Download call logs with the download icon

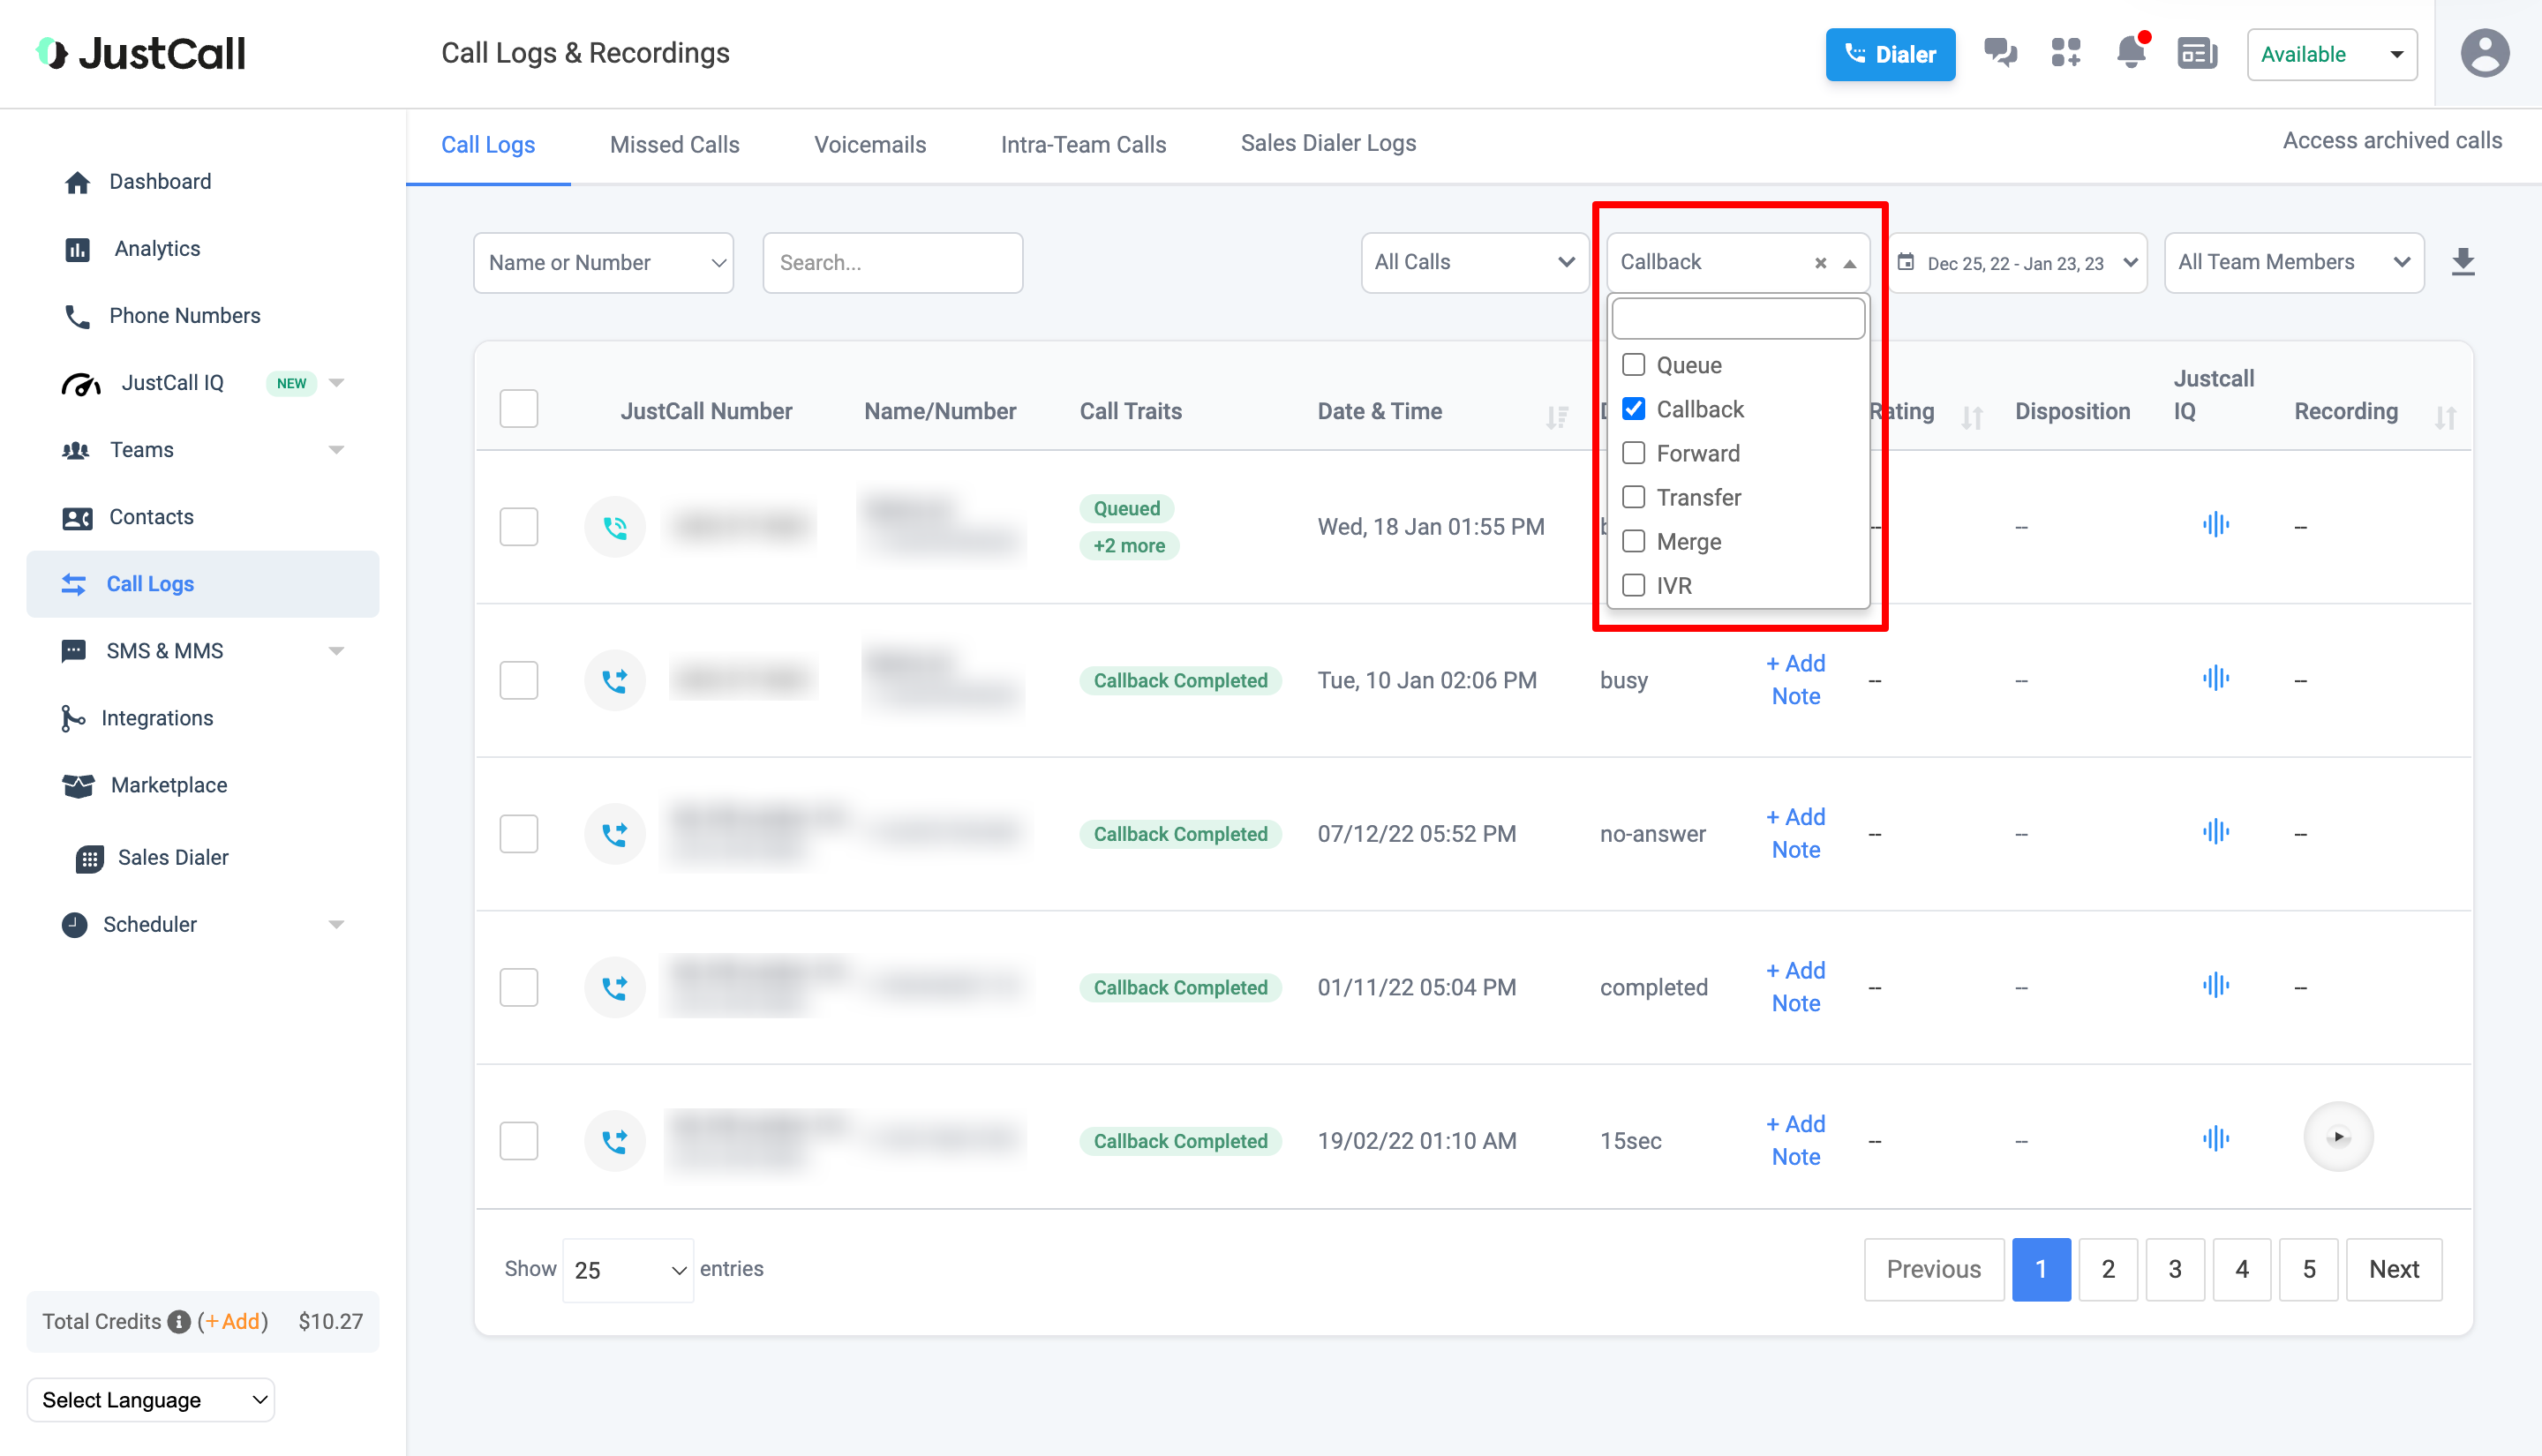click(x=2463, y=262)
